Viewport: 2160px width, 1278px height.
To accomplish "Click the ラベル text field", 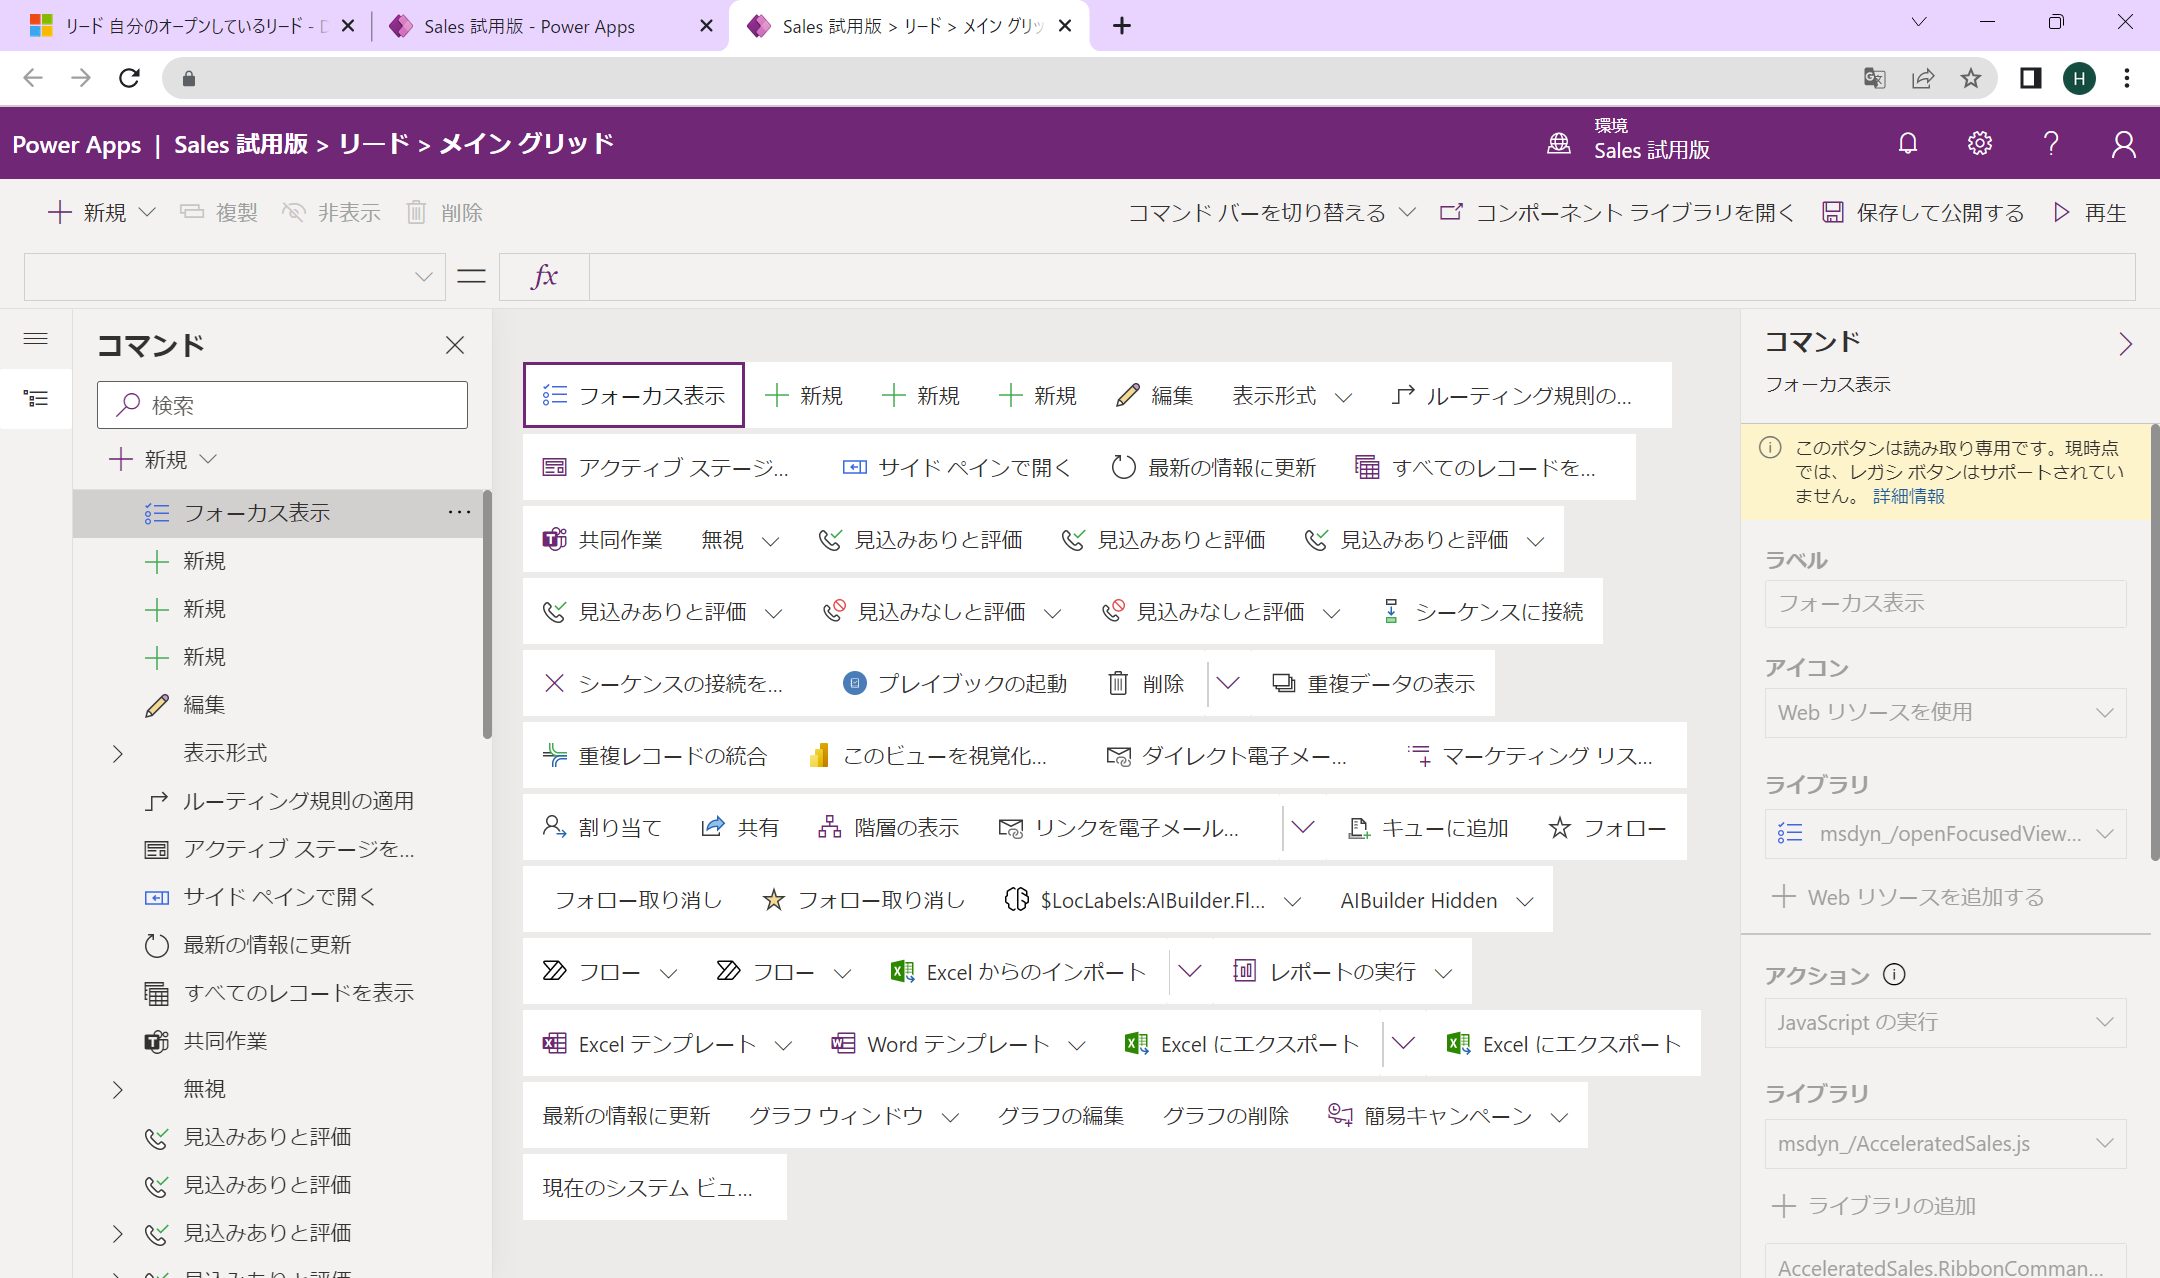I will click(1945, 604).
